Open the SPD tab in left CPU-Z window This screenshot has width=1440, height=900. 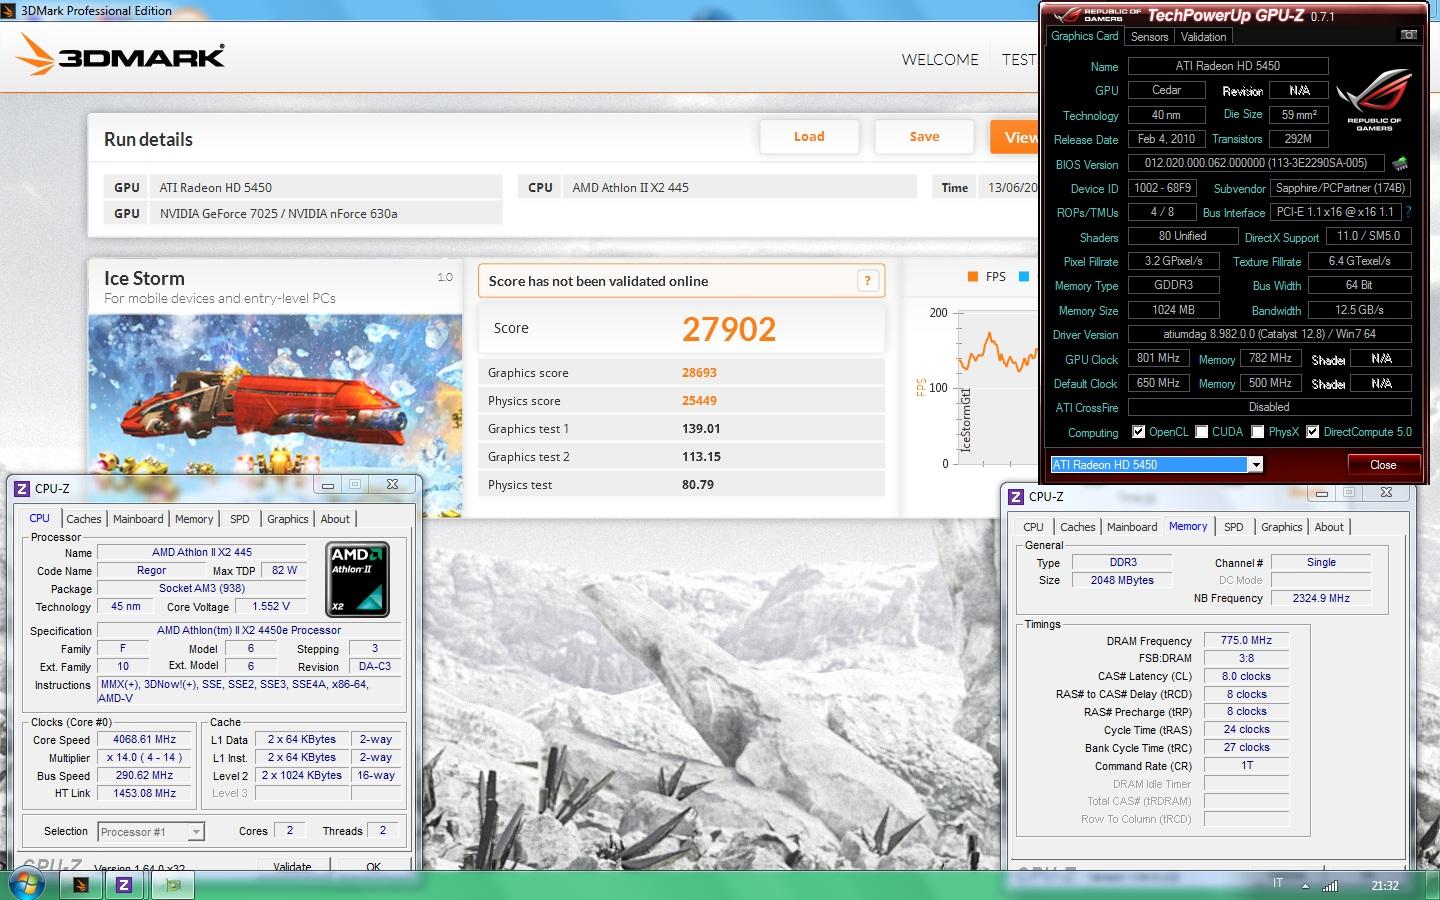click(x=240, y=519)
